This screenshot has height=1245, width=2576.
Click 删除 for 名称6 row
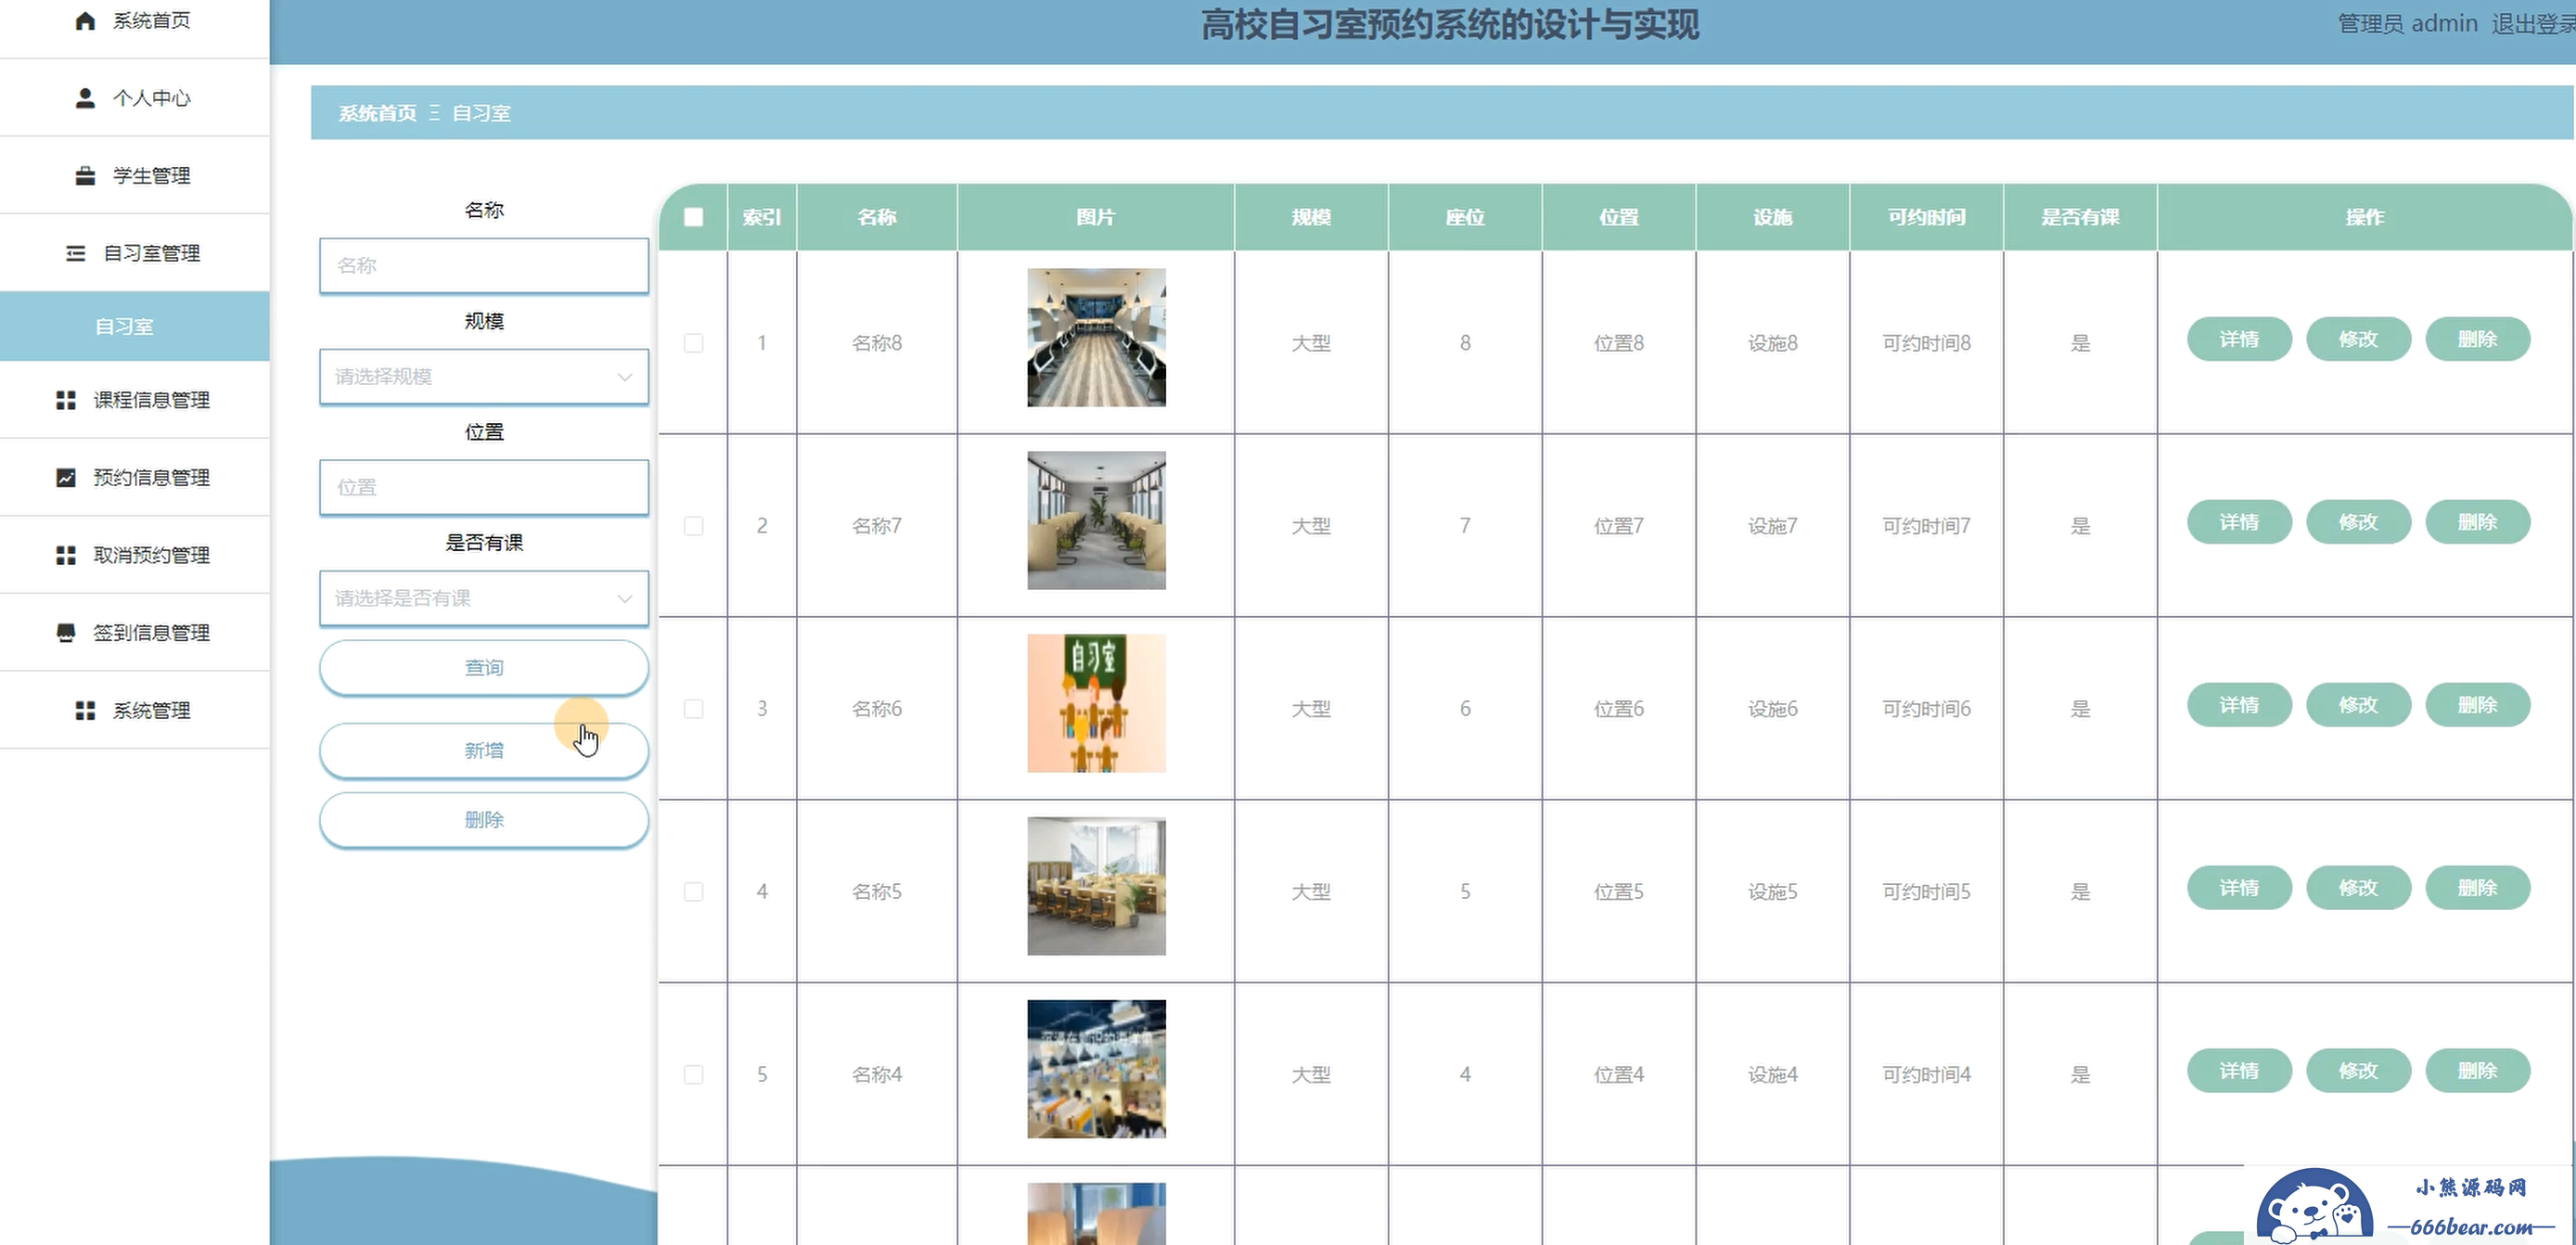(2478, 706)
